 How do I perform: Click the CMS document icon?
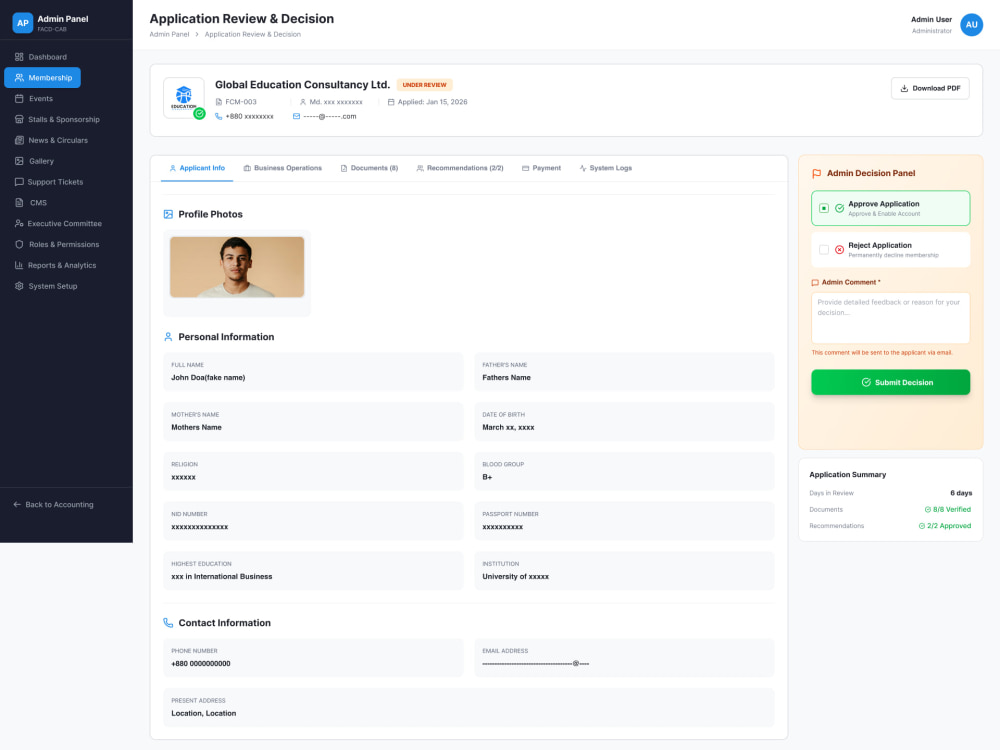click(x=19, y=203)
